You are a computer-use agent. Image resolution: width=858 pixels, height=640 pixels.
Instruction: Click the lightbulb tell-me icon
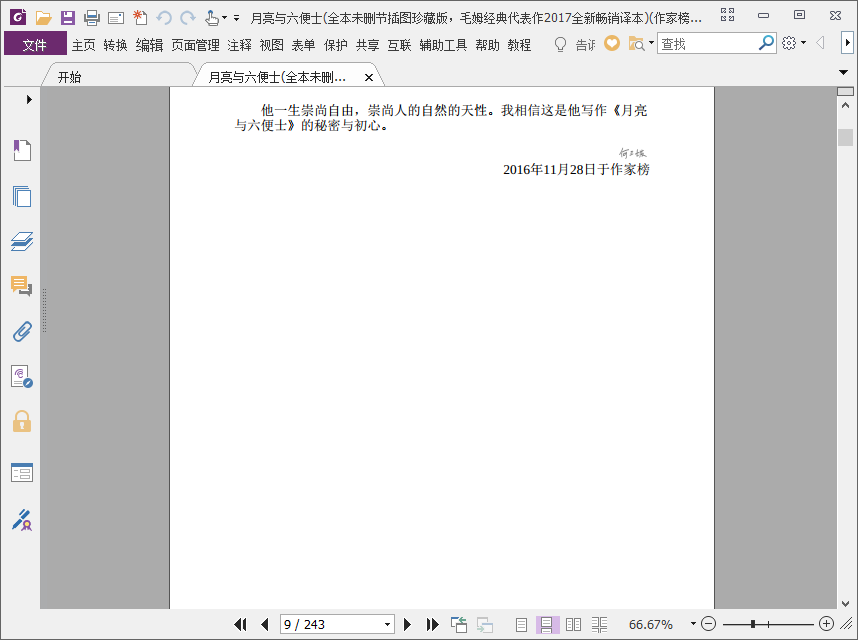pos(560,44)
